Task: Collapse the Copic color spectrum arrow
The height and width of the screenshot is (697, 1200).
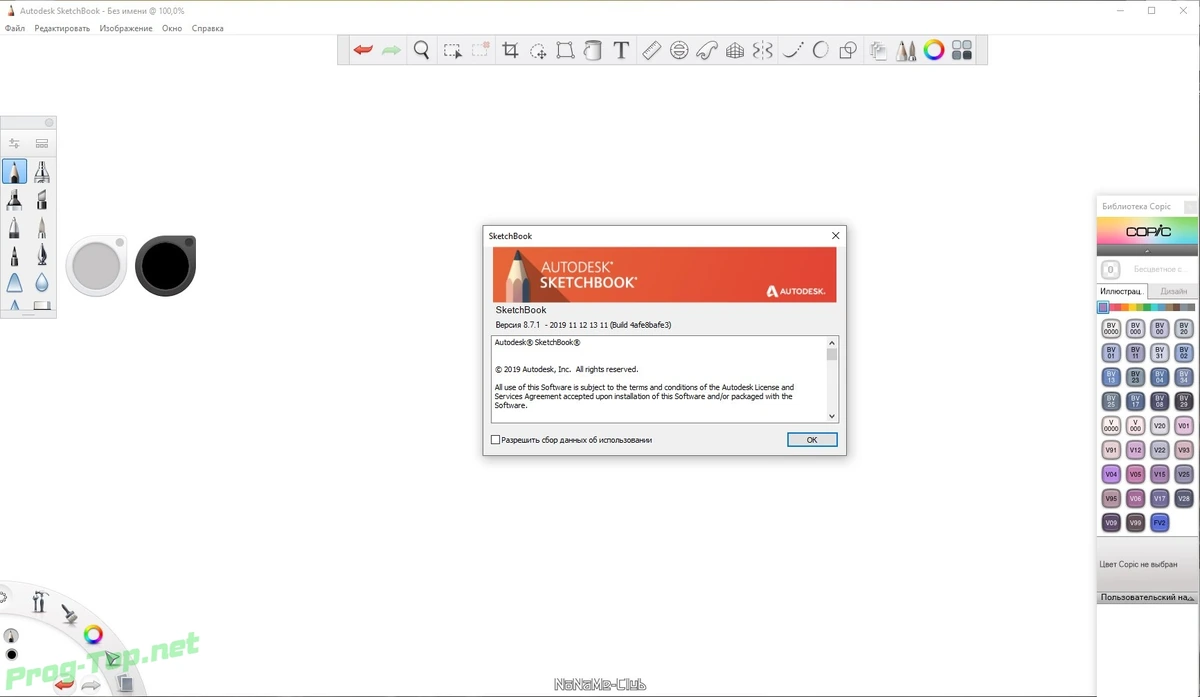Action: (1147, 252)
